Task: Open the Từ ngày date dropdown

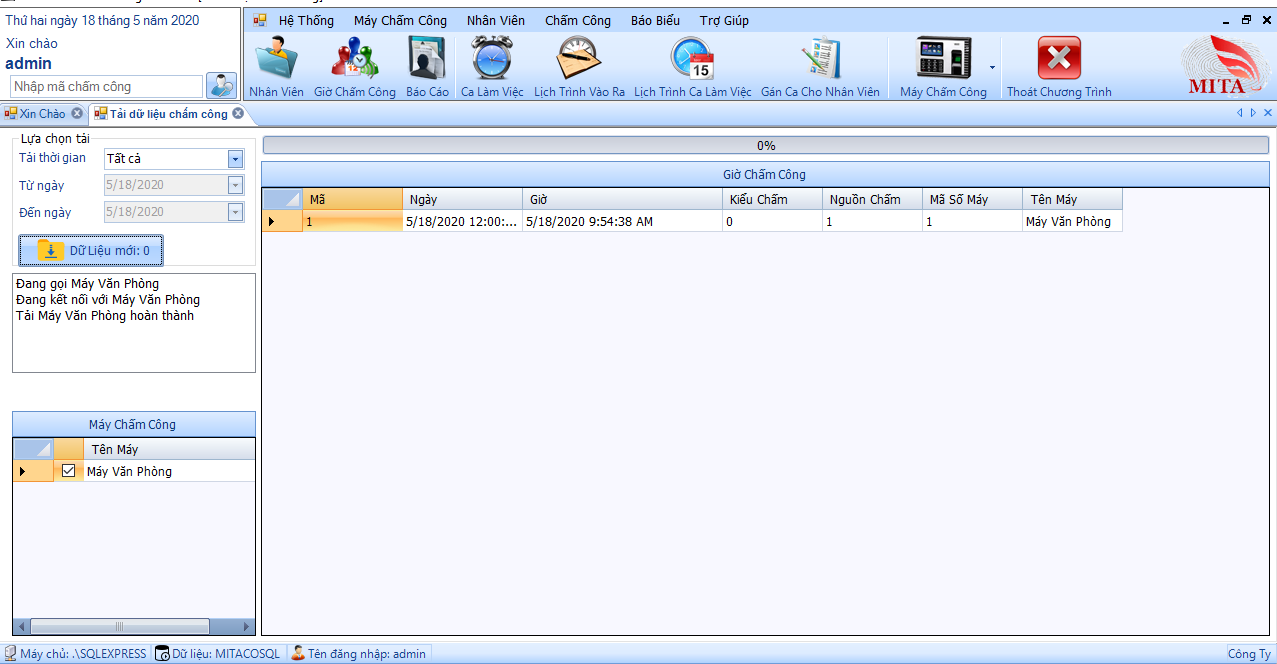Action: pyautogui.click(x=235, y=185)
